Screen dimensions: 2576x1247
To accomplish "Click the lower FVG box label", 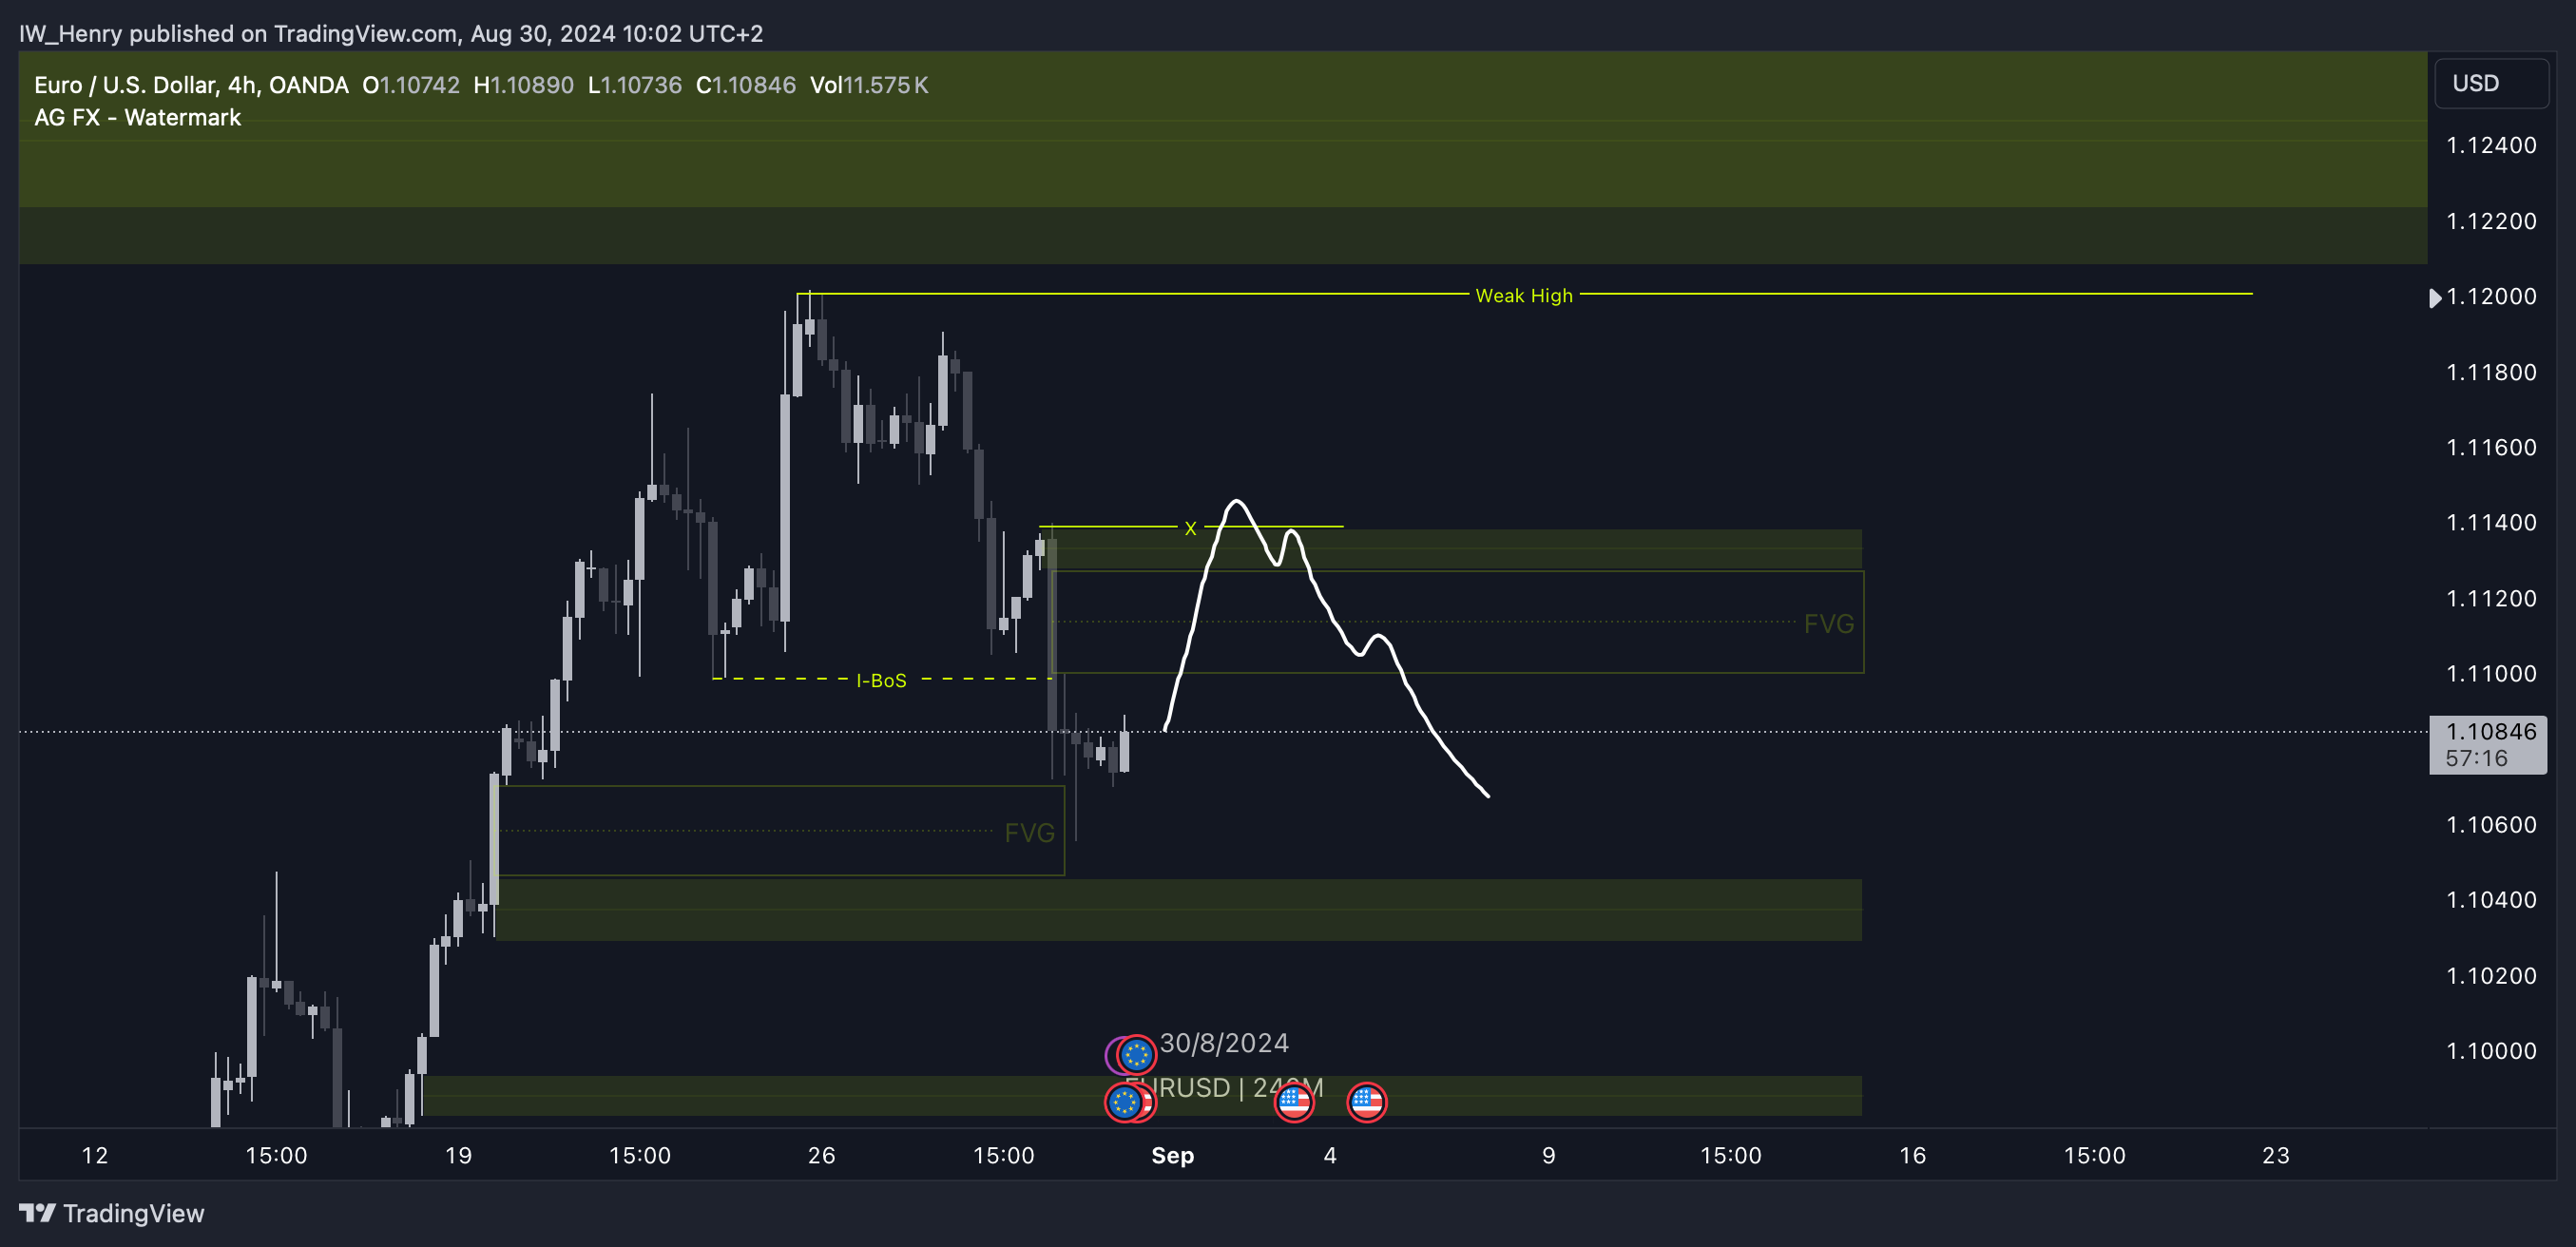I will point(1029,833).
